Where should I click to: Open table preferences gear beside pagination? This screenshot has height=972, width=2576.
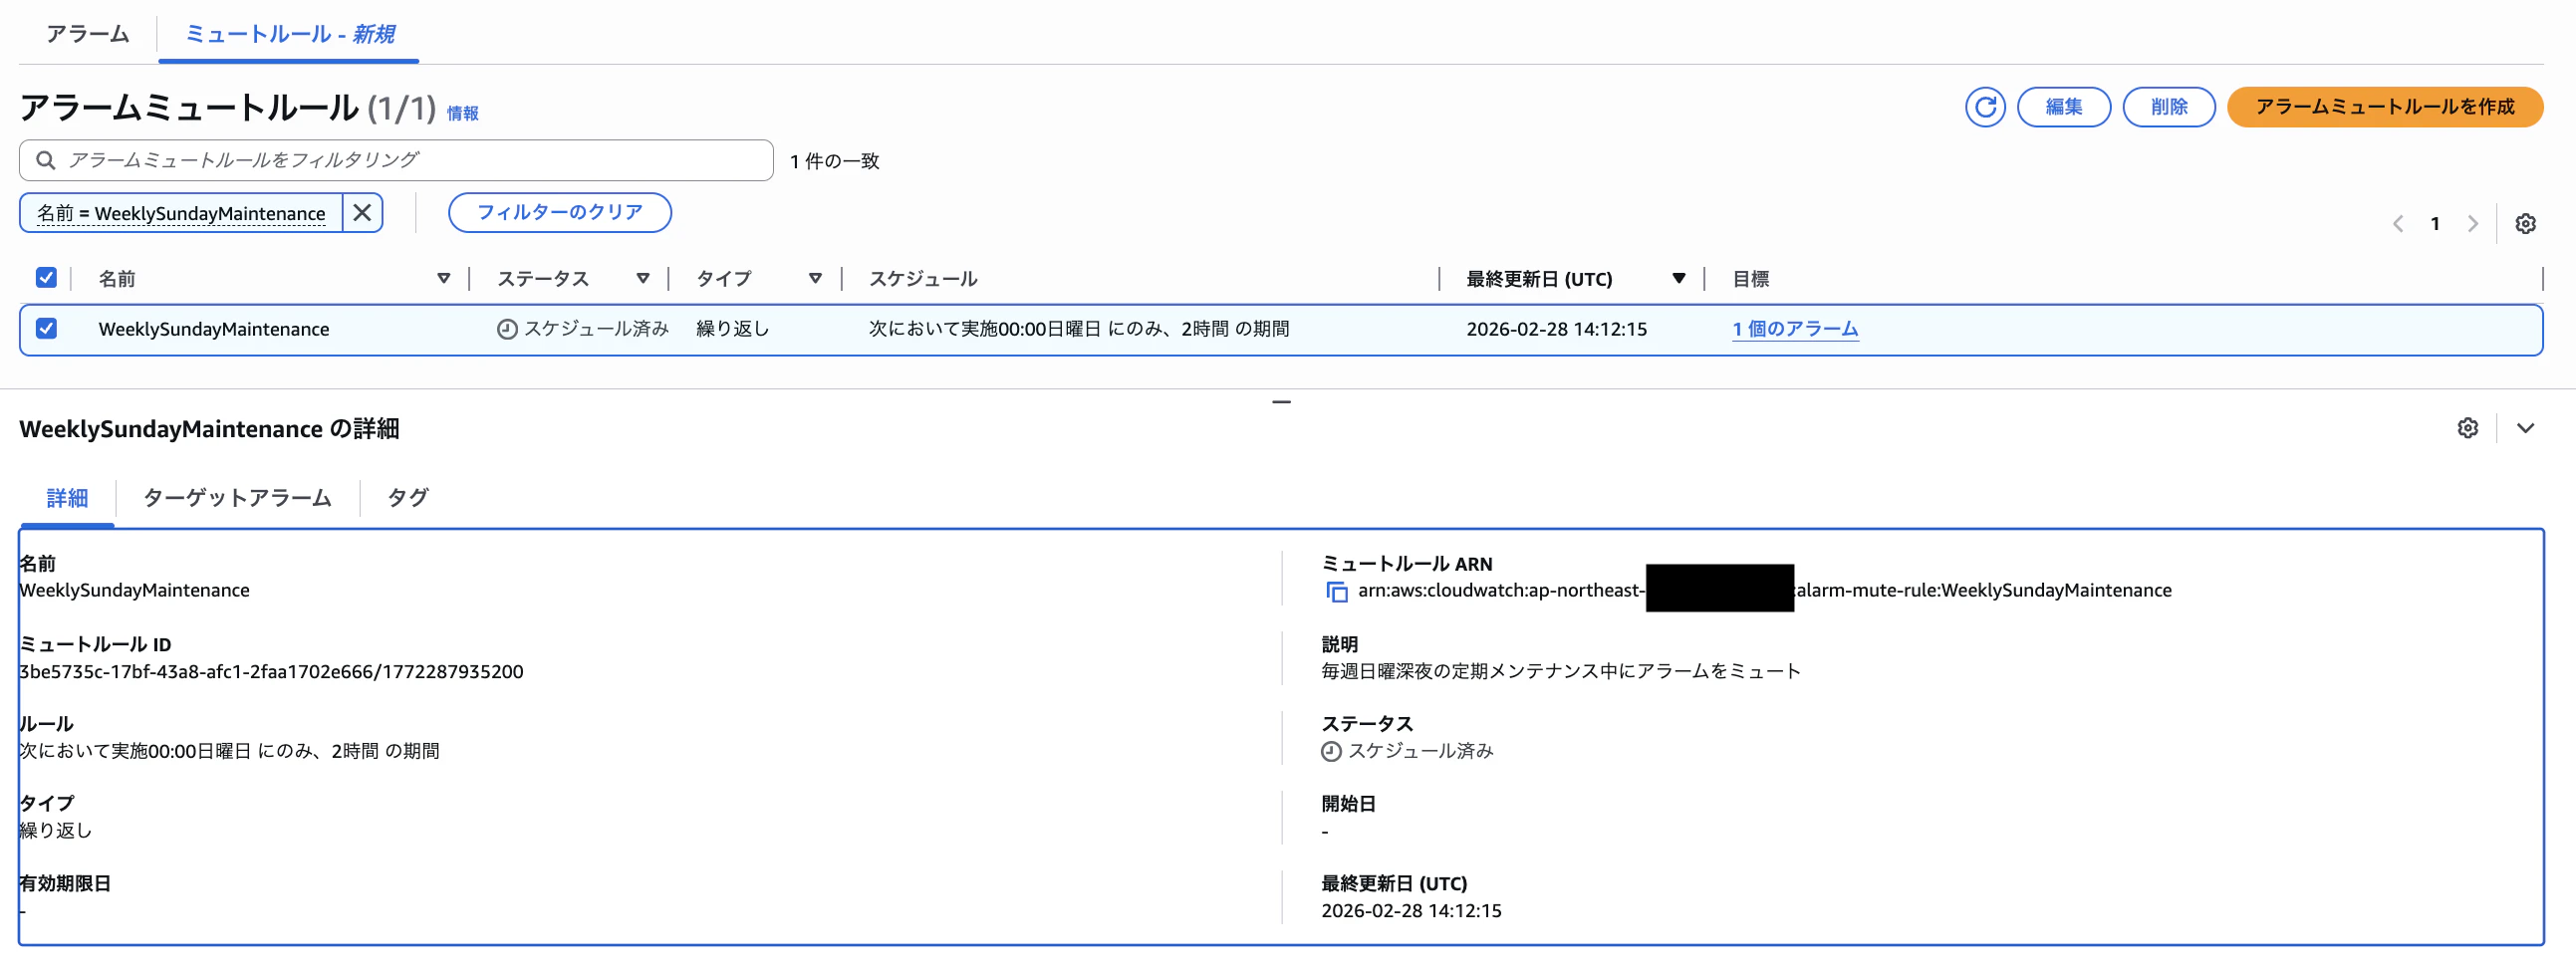click(x=2525, y=224)
